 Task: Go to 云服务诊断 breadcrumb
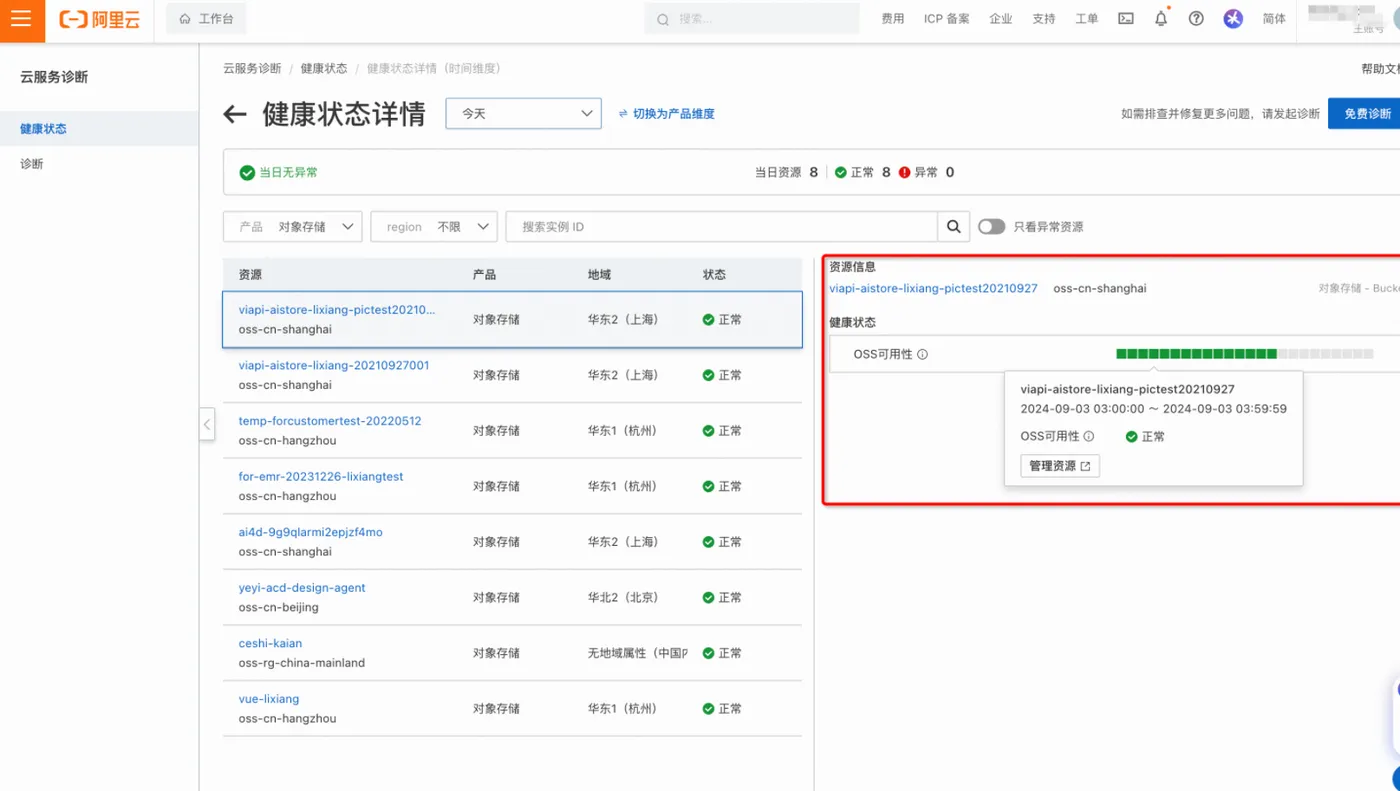click(252, 68)
